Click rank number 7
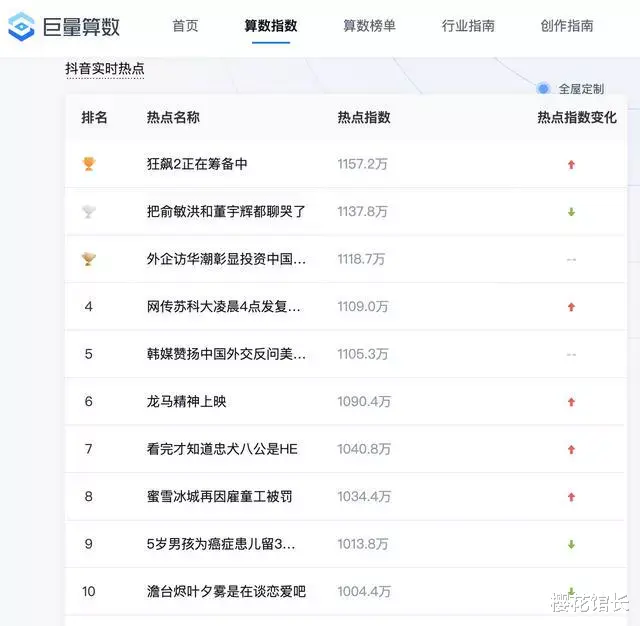The width and height of the screenshot is (640, 626). [x=89, y=449]
